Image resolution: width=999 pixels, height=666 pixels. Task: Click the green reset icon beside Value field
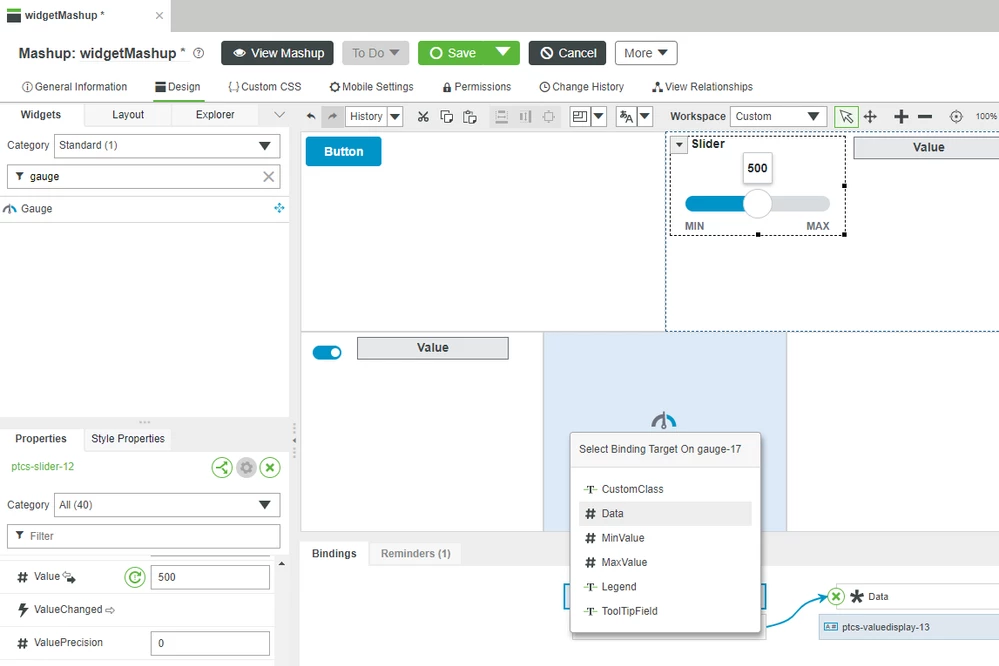pyautogui.click(x=134, y=577)
